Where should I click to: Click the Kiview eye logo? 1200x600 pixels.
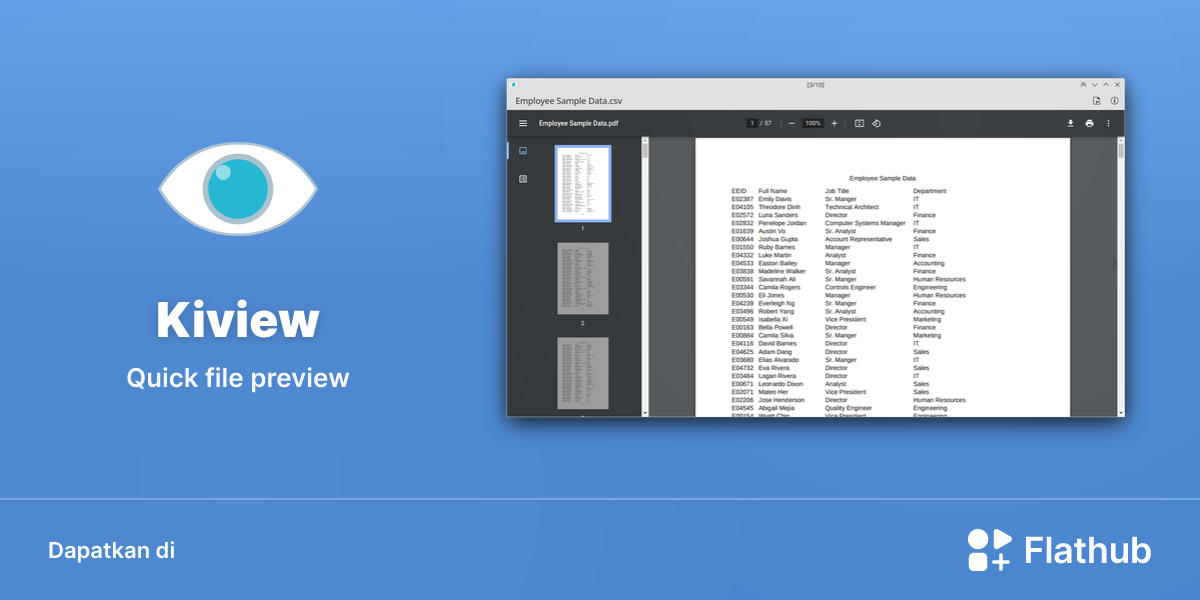pyautogui.click(x=238, y=188)
